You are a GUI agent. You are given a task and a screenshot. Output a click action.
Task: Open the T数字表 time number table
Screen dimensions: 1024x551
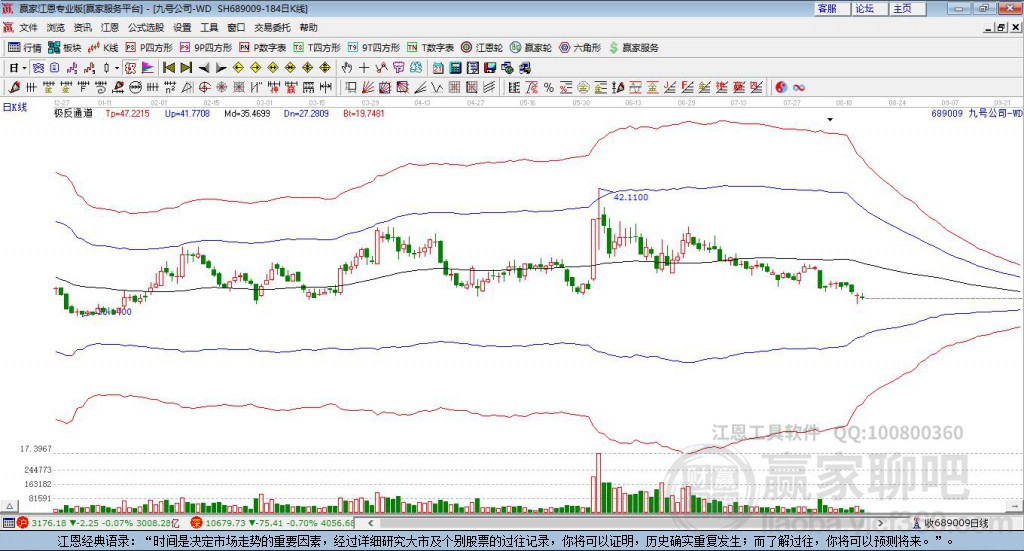(x=430, y=48)
